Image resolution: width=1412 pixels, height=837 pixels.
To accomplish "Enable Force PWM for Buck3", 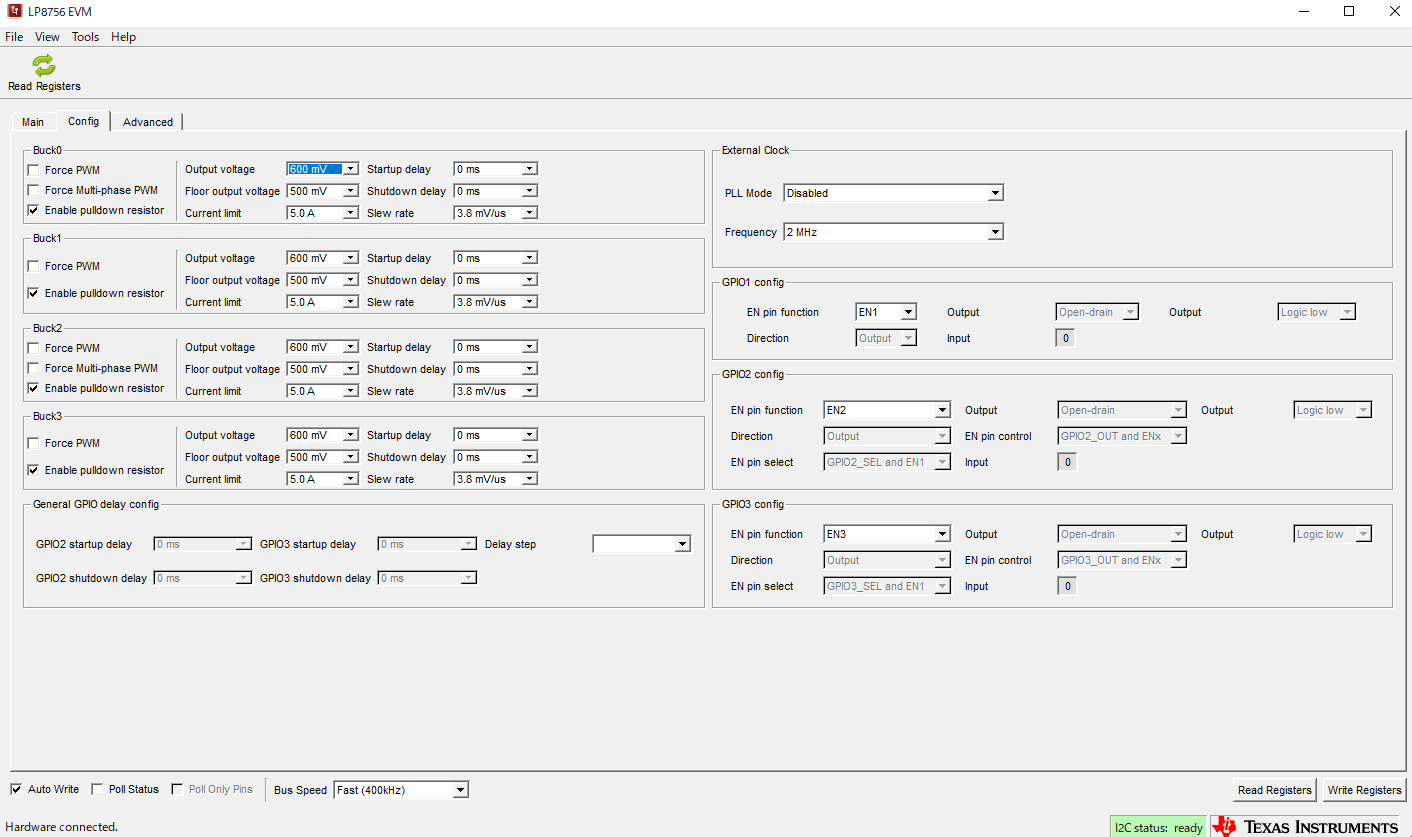I will coord(34,444).
